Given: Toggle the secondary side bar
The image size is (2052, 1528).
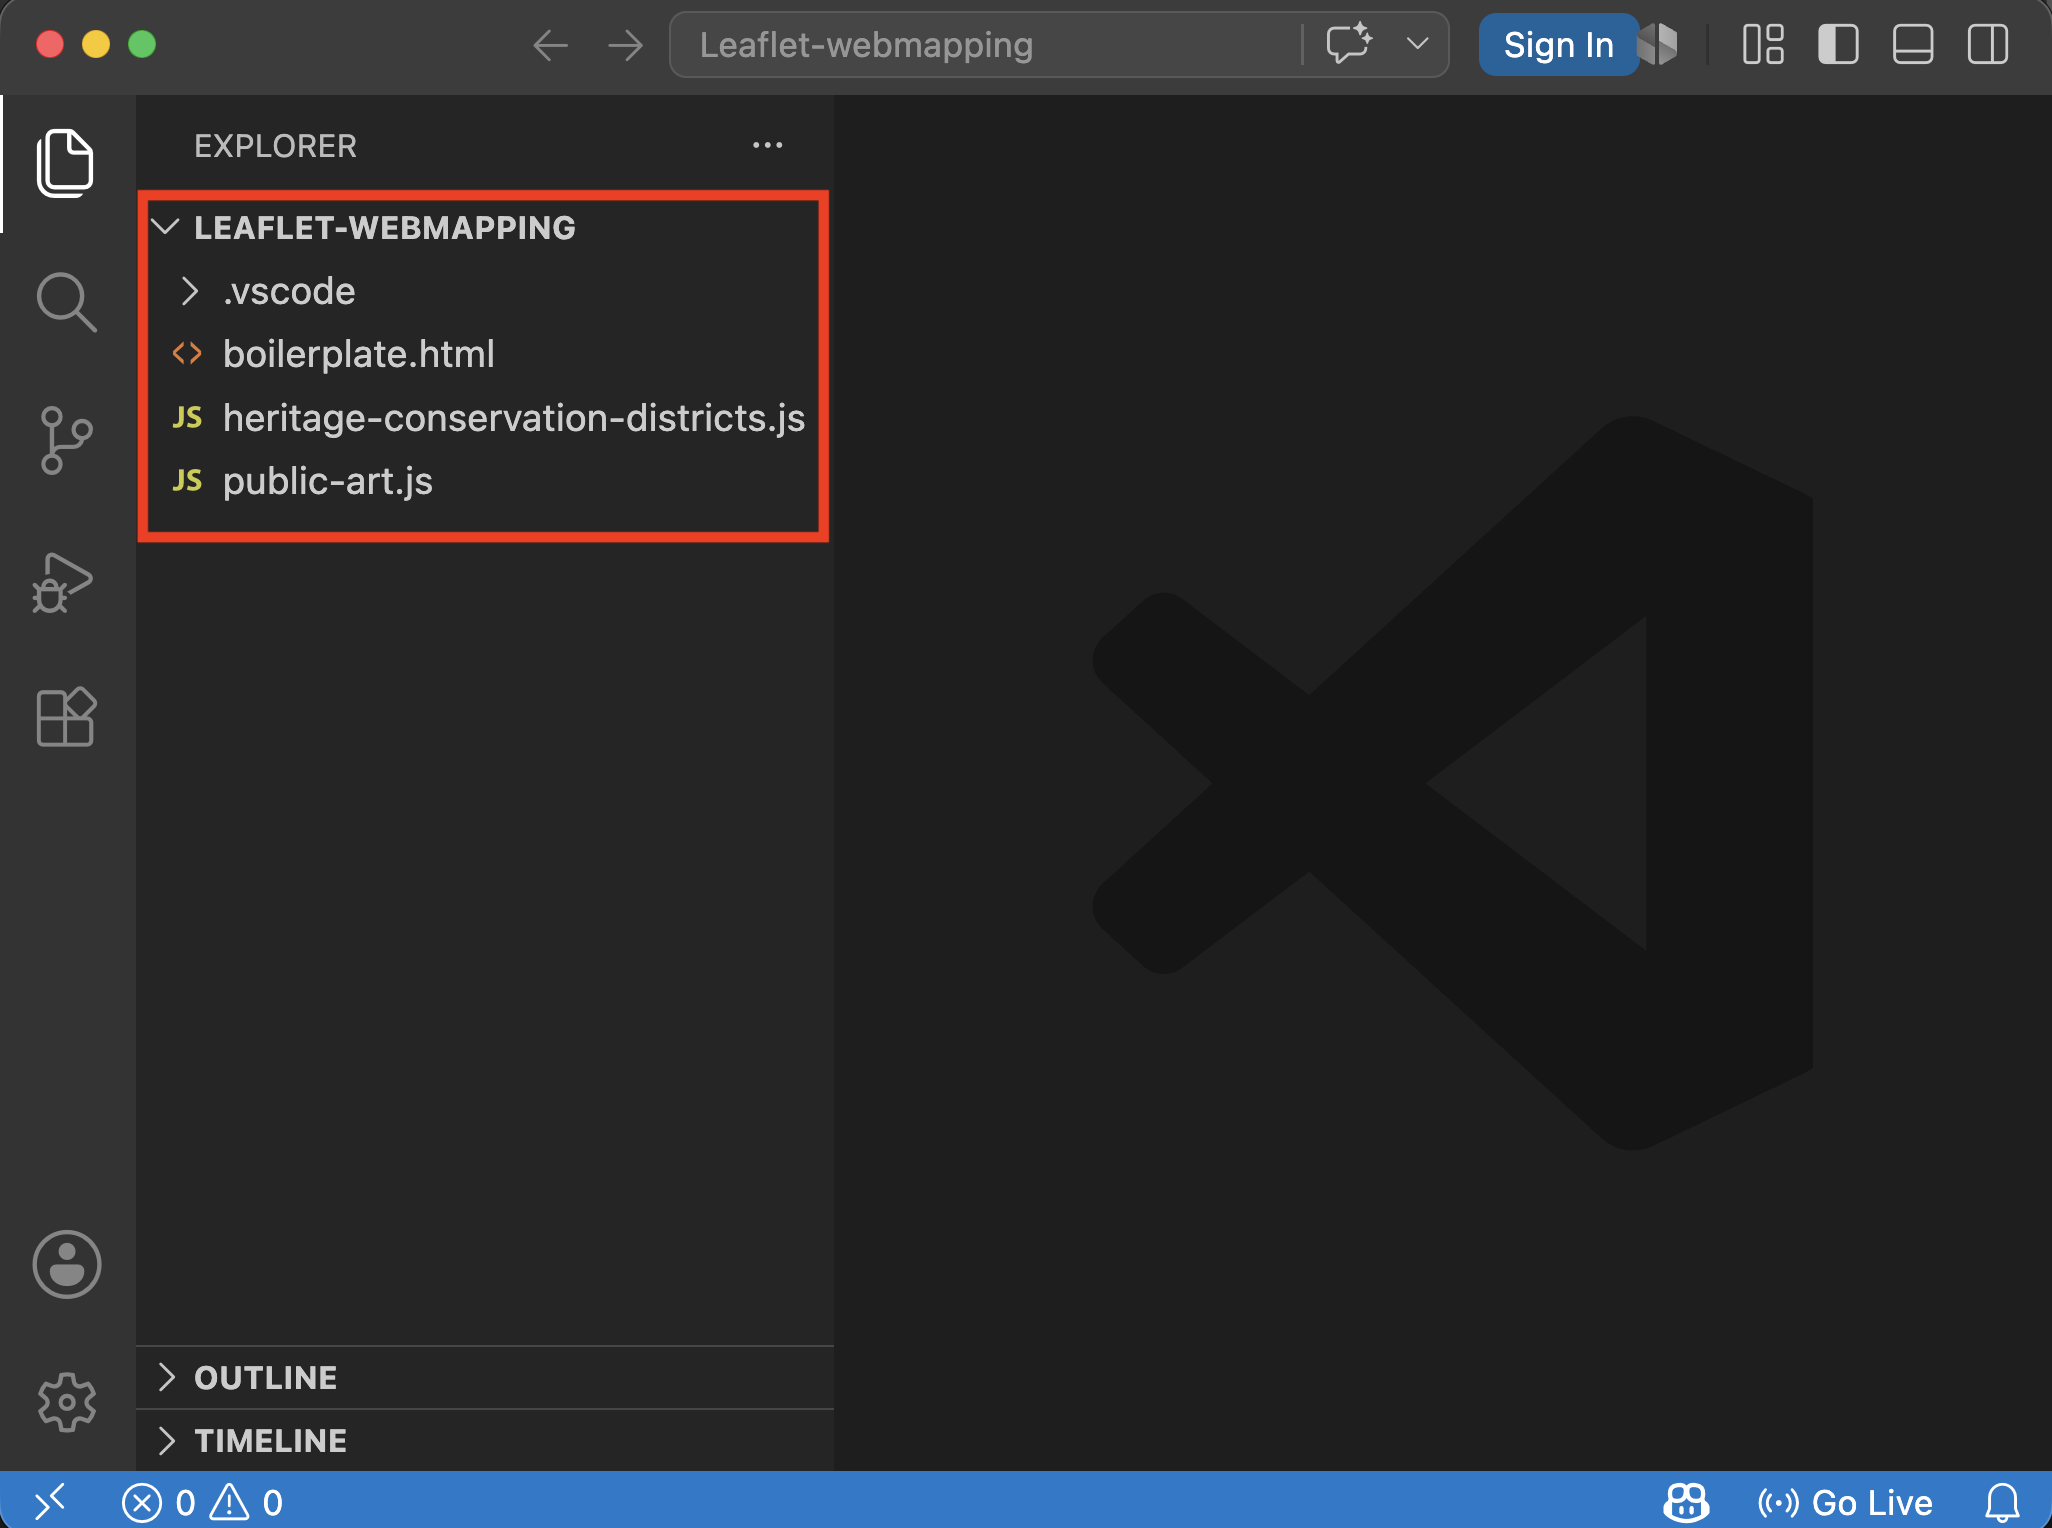Looking at the screenshot, I should pos(1988,45).
